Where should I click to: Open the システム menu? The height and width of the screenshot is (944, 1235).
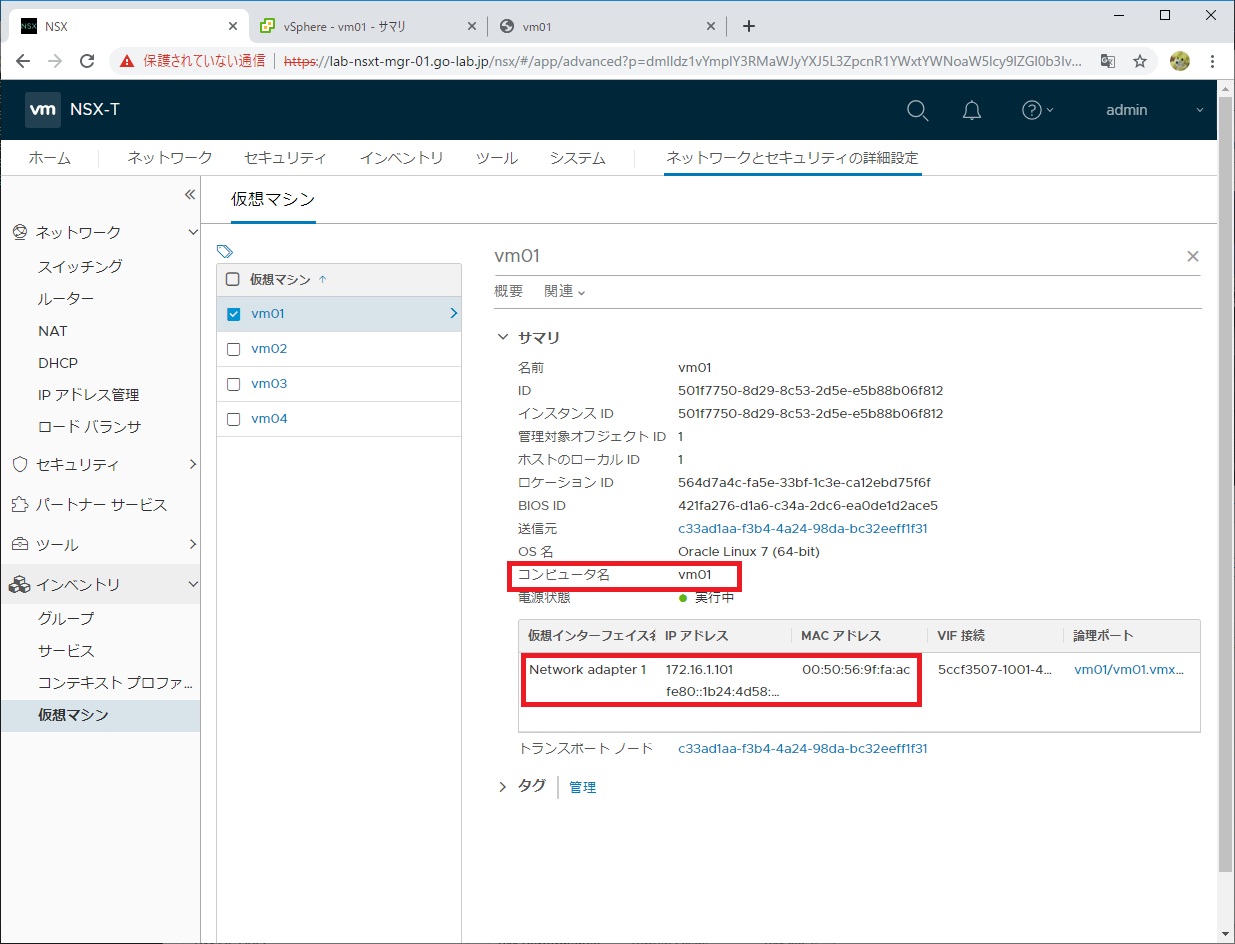tap(577, 158)
